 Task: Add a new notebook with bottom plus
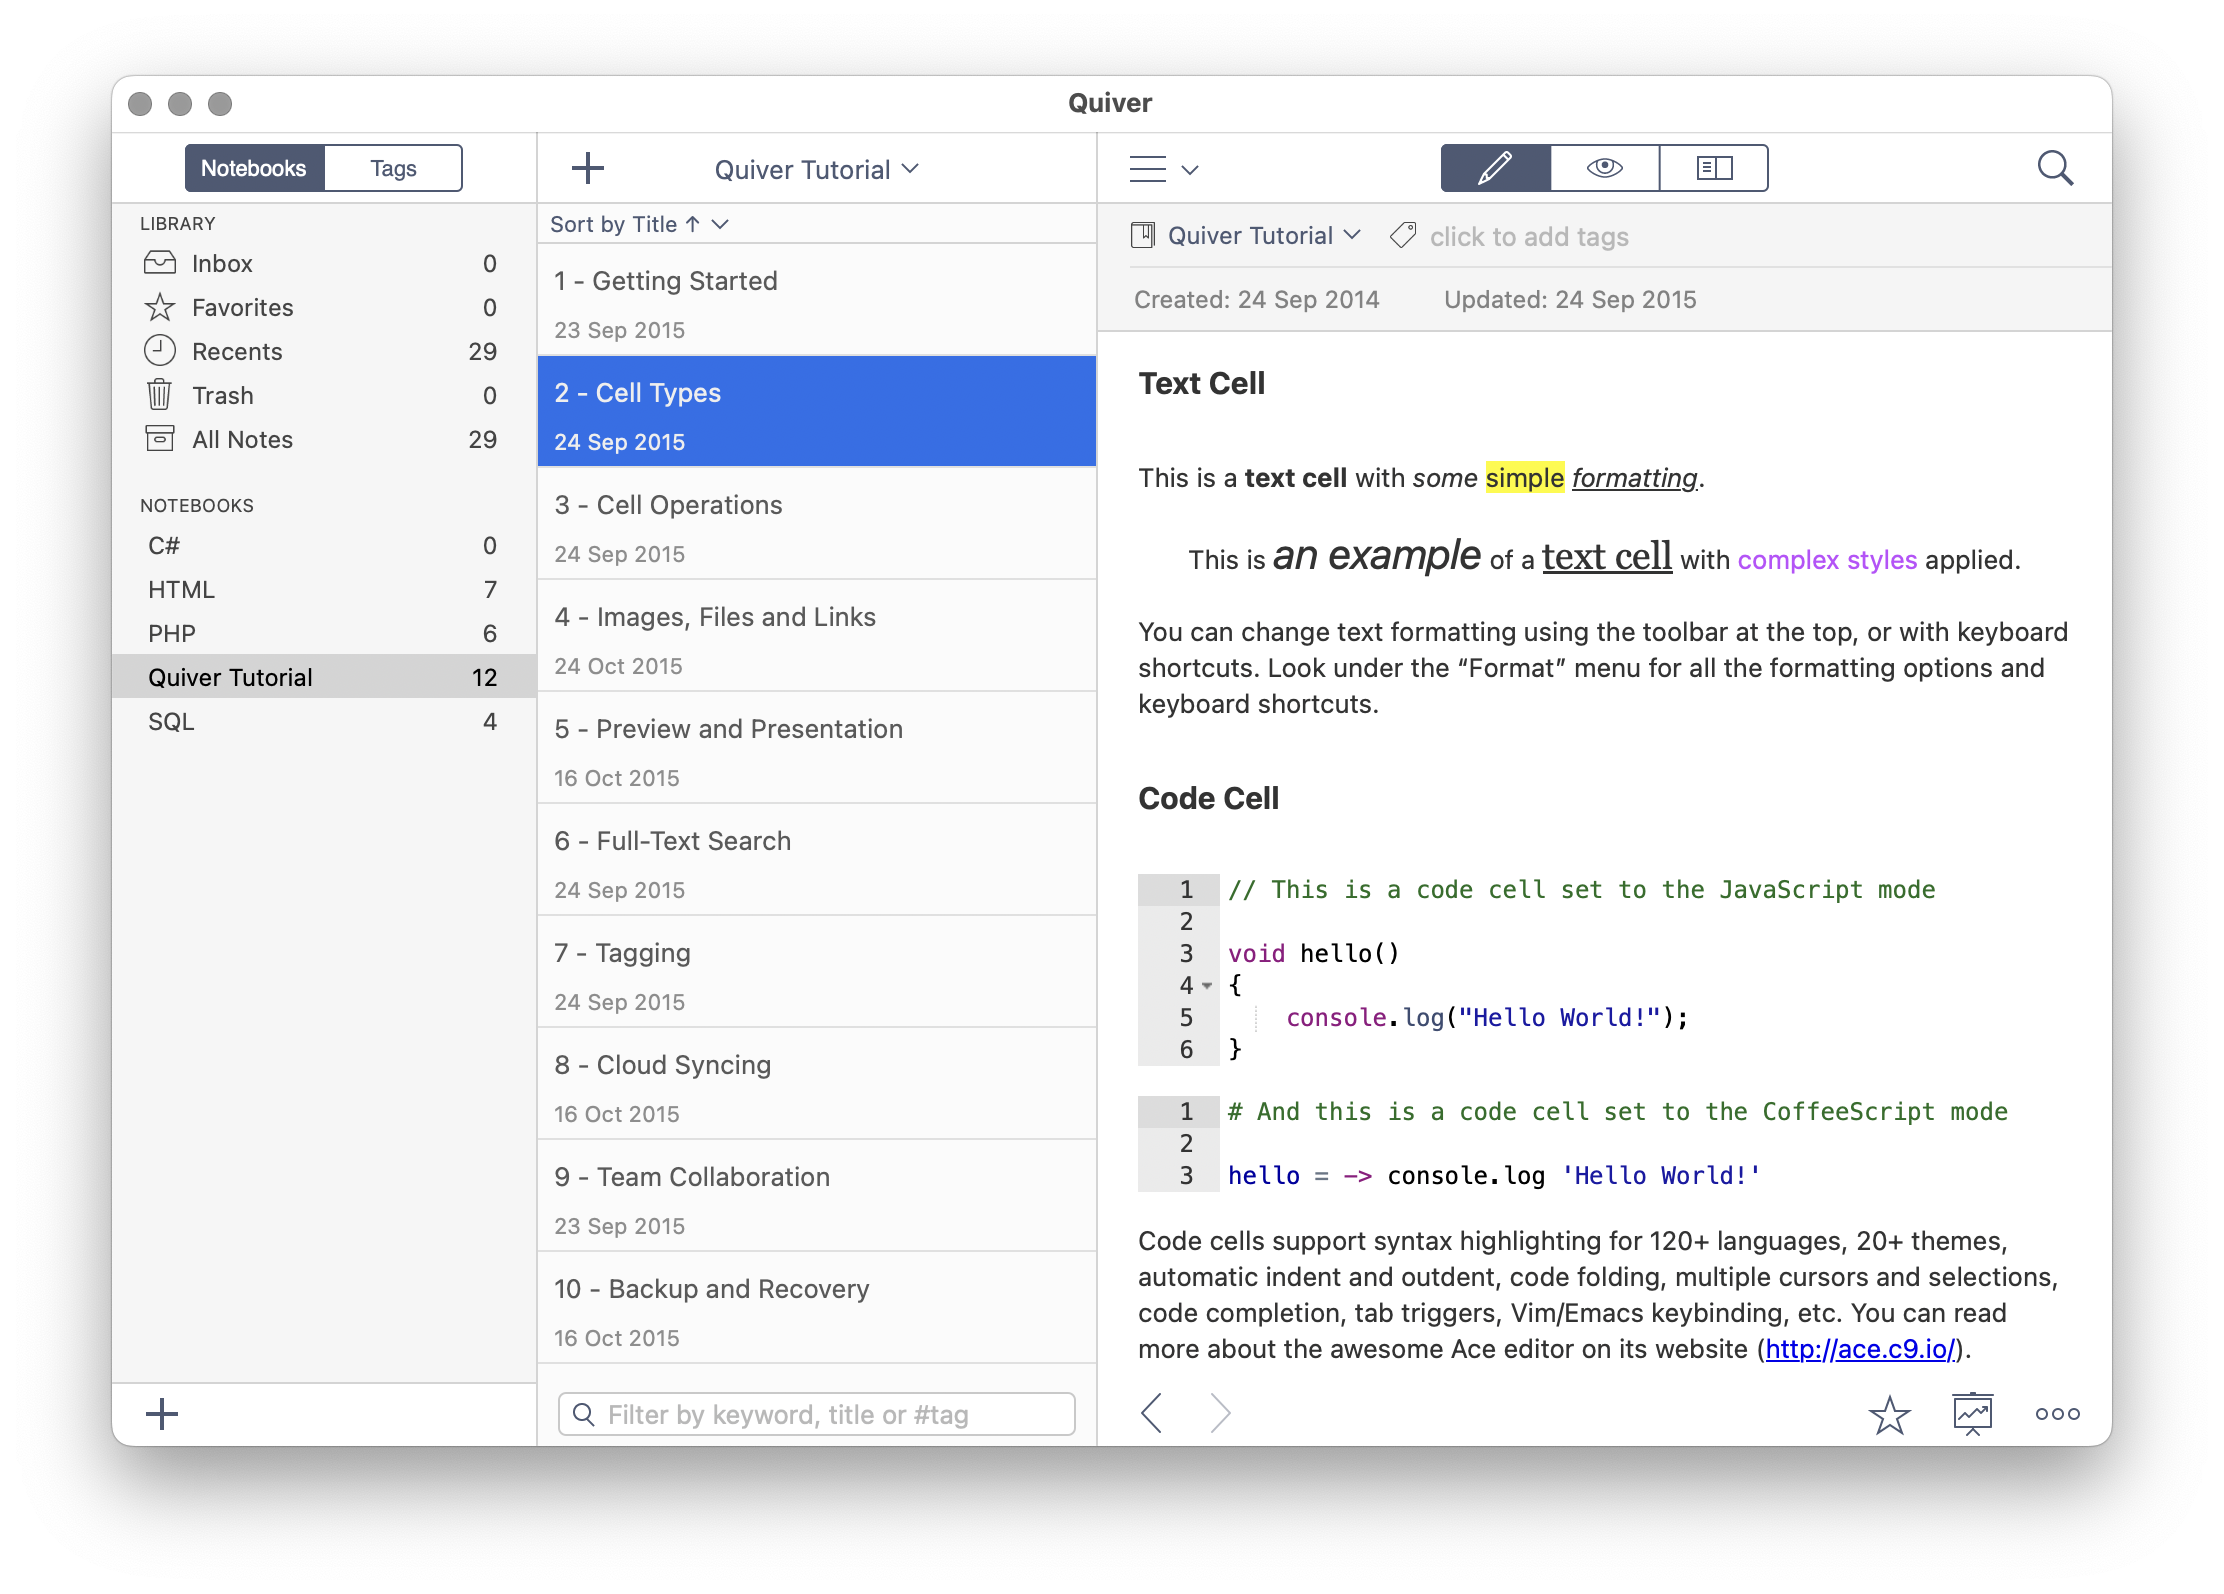pyautogui.click(x=162, y=1414)
